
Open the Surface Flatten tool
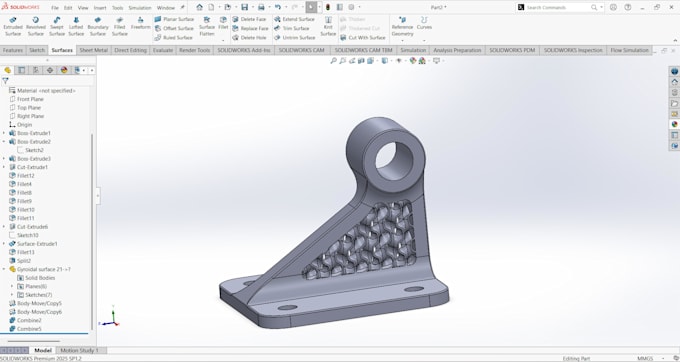pyautogui.click(x=207, y=26)
